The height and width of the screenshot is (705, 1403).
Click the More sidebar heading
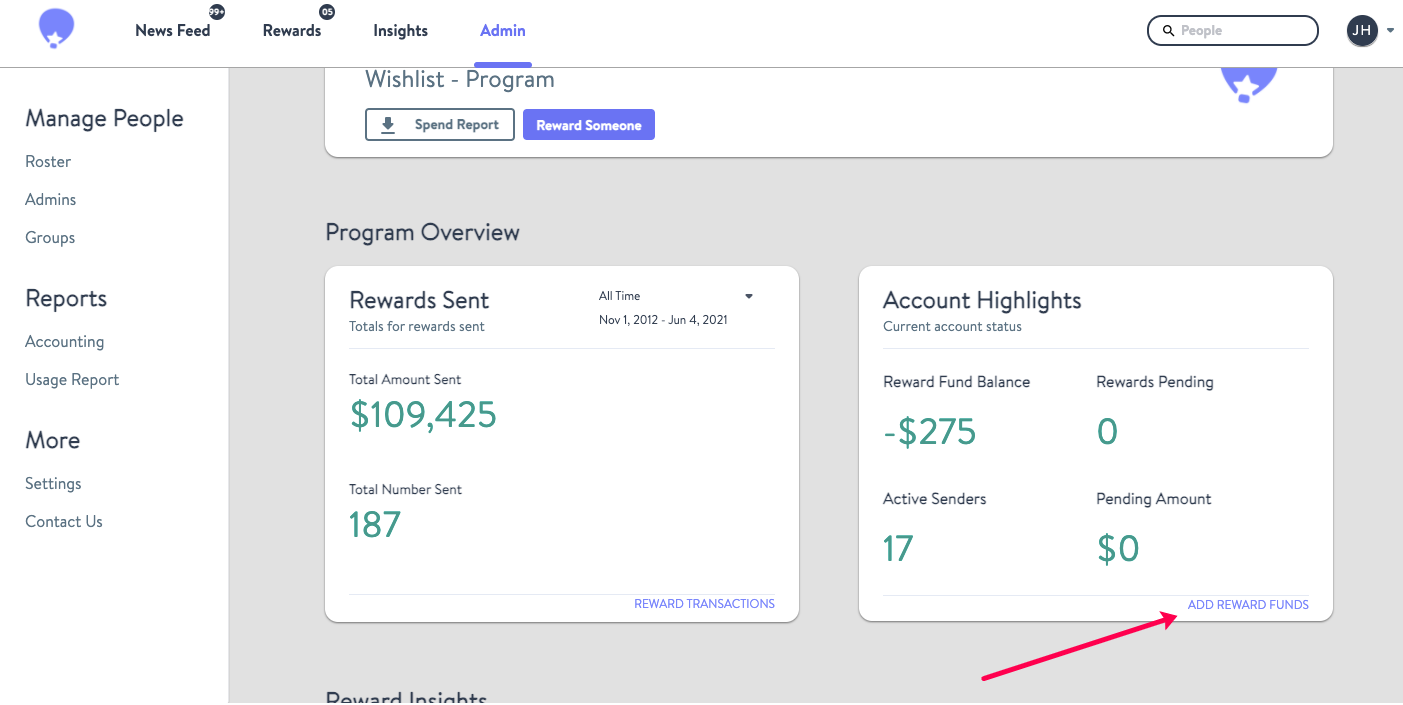(x=53, y=441)
